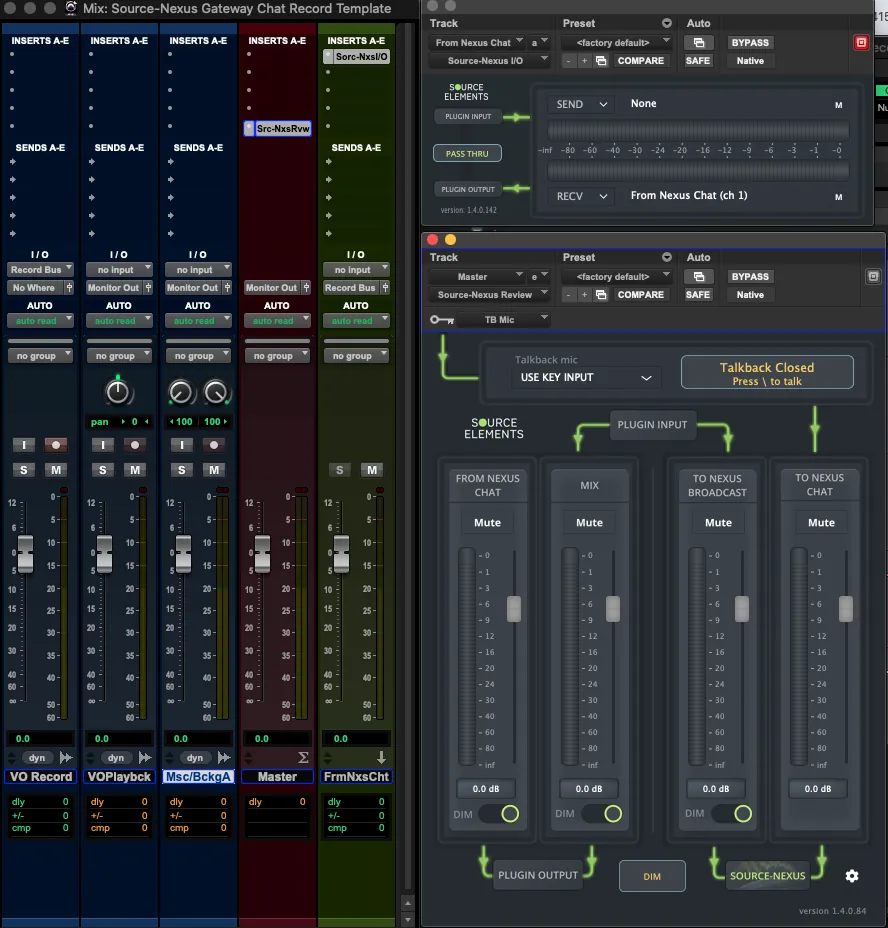Click the M mute icon on the SEND row
The height and width of the screenshot is (928, 888).
pos(838,105)
